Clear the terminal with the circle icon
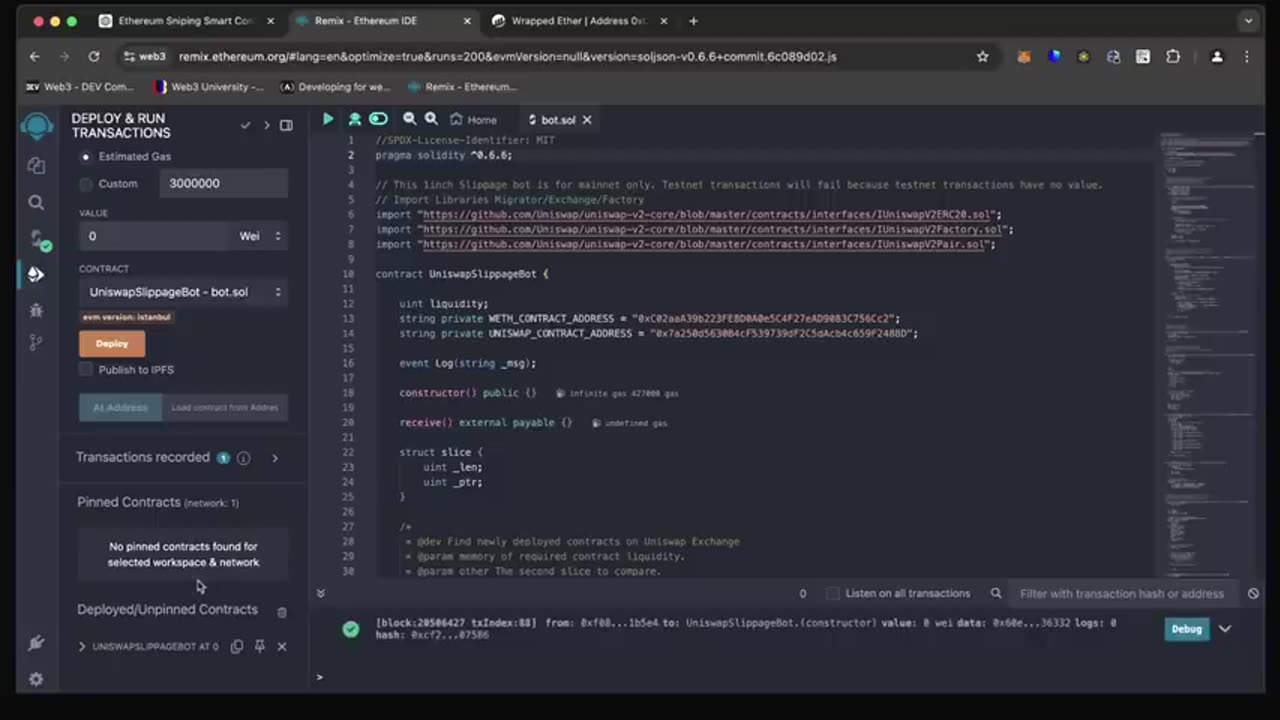1280x720 pixels. click(x=1253, y=593)
